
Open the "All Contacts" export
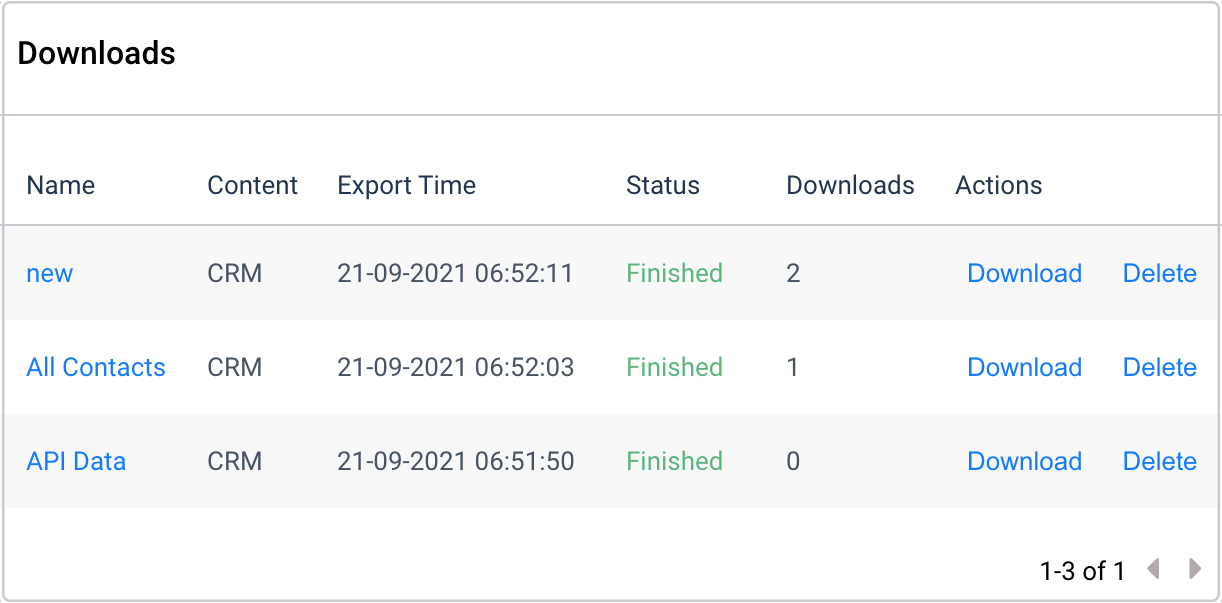(x=95, y=367)
